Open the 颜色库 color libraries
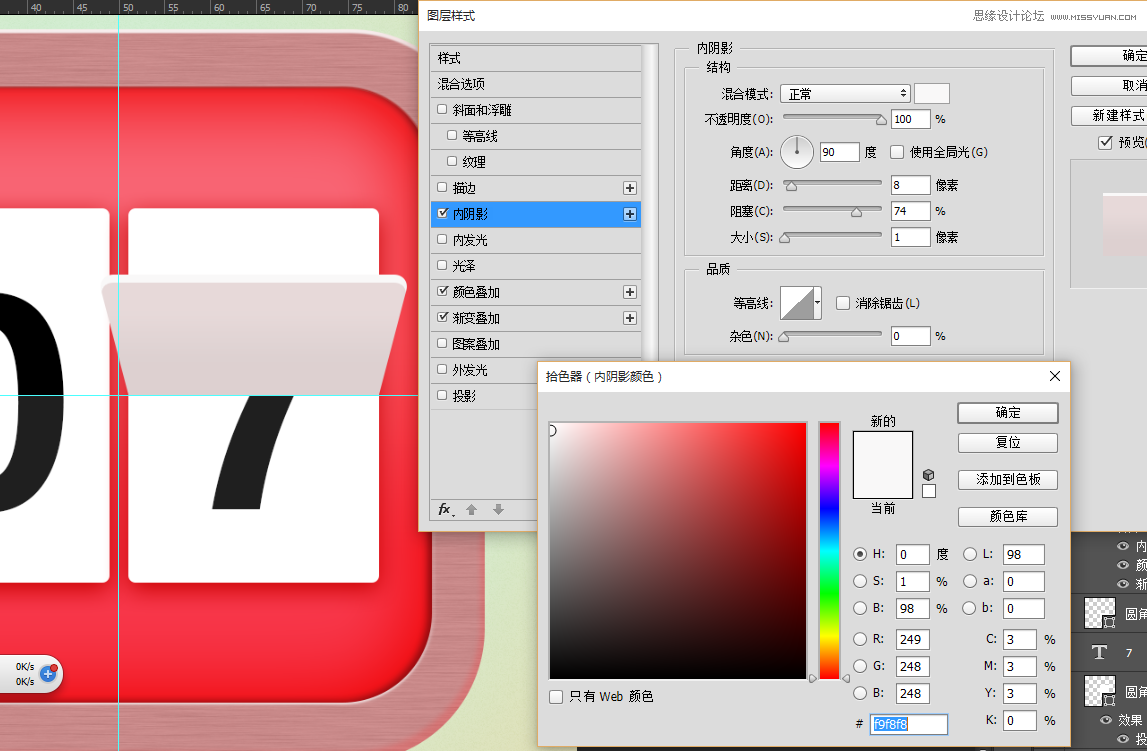1147x751 pixels. pos(1007,517)
